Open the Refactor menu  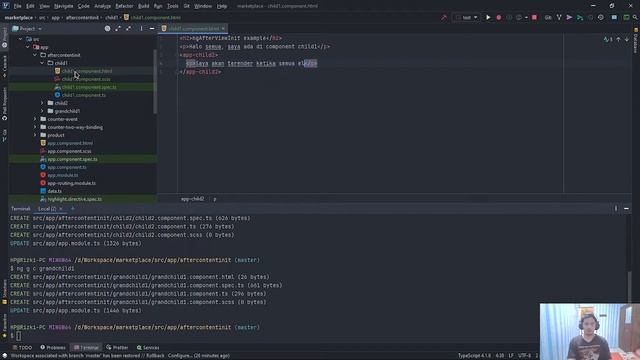(x=124, y=6)
